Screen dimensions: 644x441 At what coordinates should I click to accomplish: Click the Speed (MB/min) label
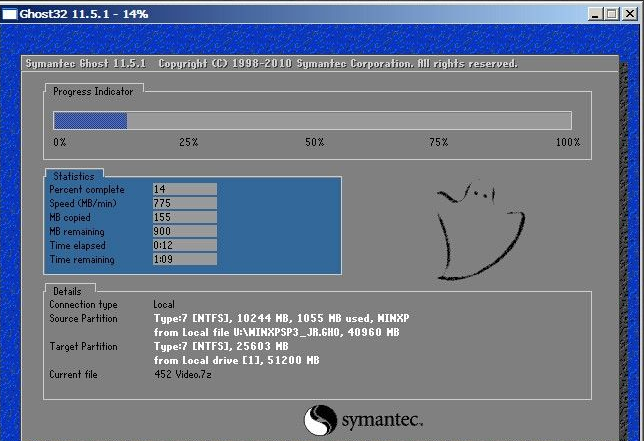click(83, 204)
